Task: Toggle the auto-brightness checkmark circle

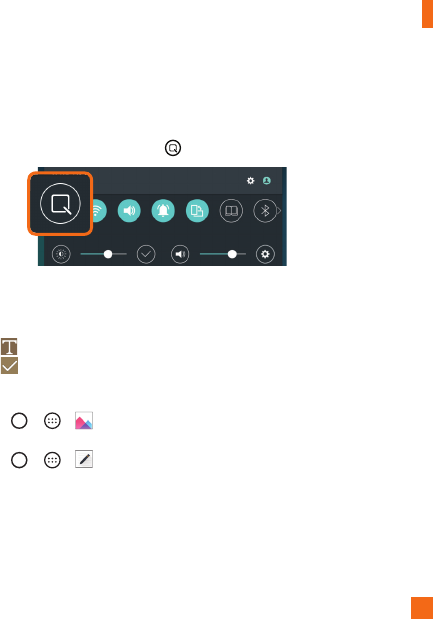Action: [x=146, y=254]
